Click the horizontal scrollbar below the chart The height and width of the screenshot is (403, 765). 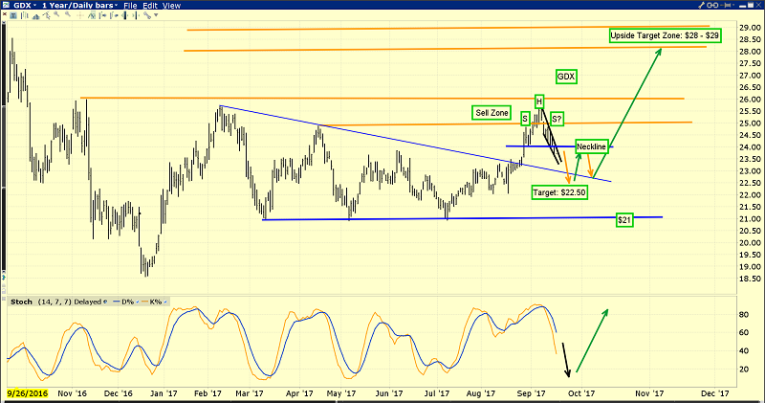click(380, 401)
